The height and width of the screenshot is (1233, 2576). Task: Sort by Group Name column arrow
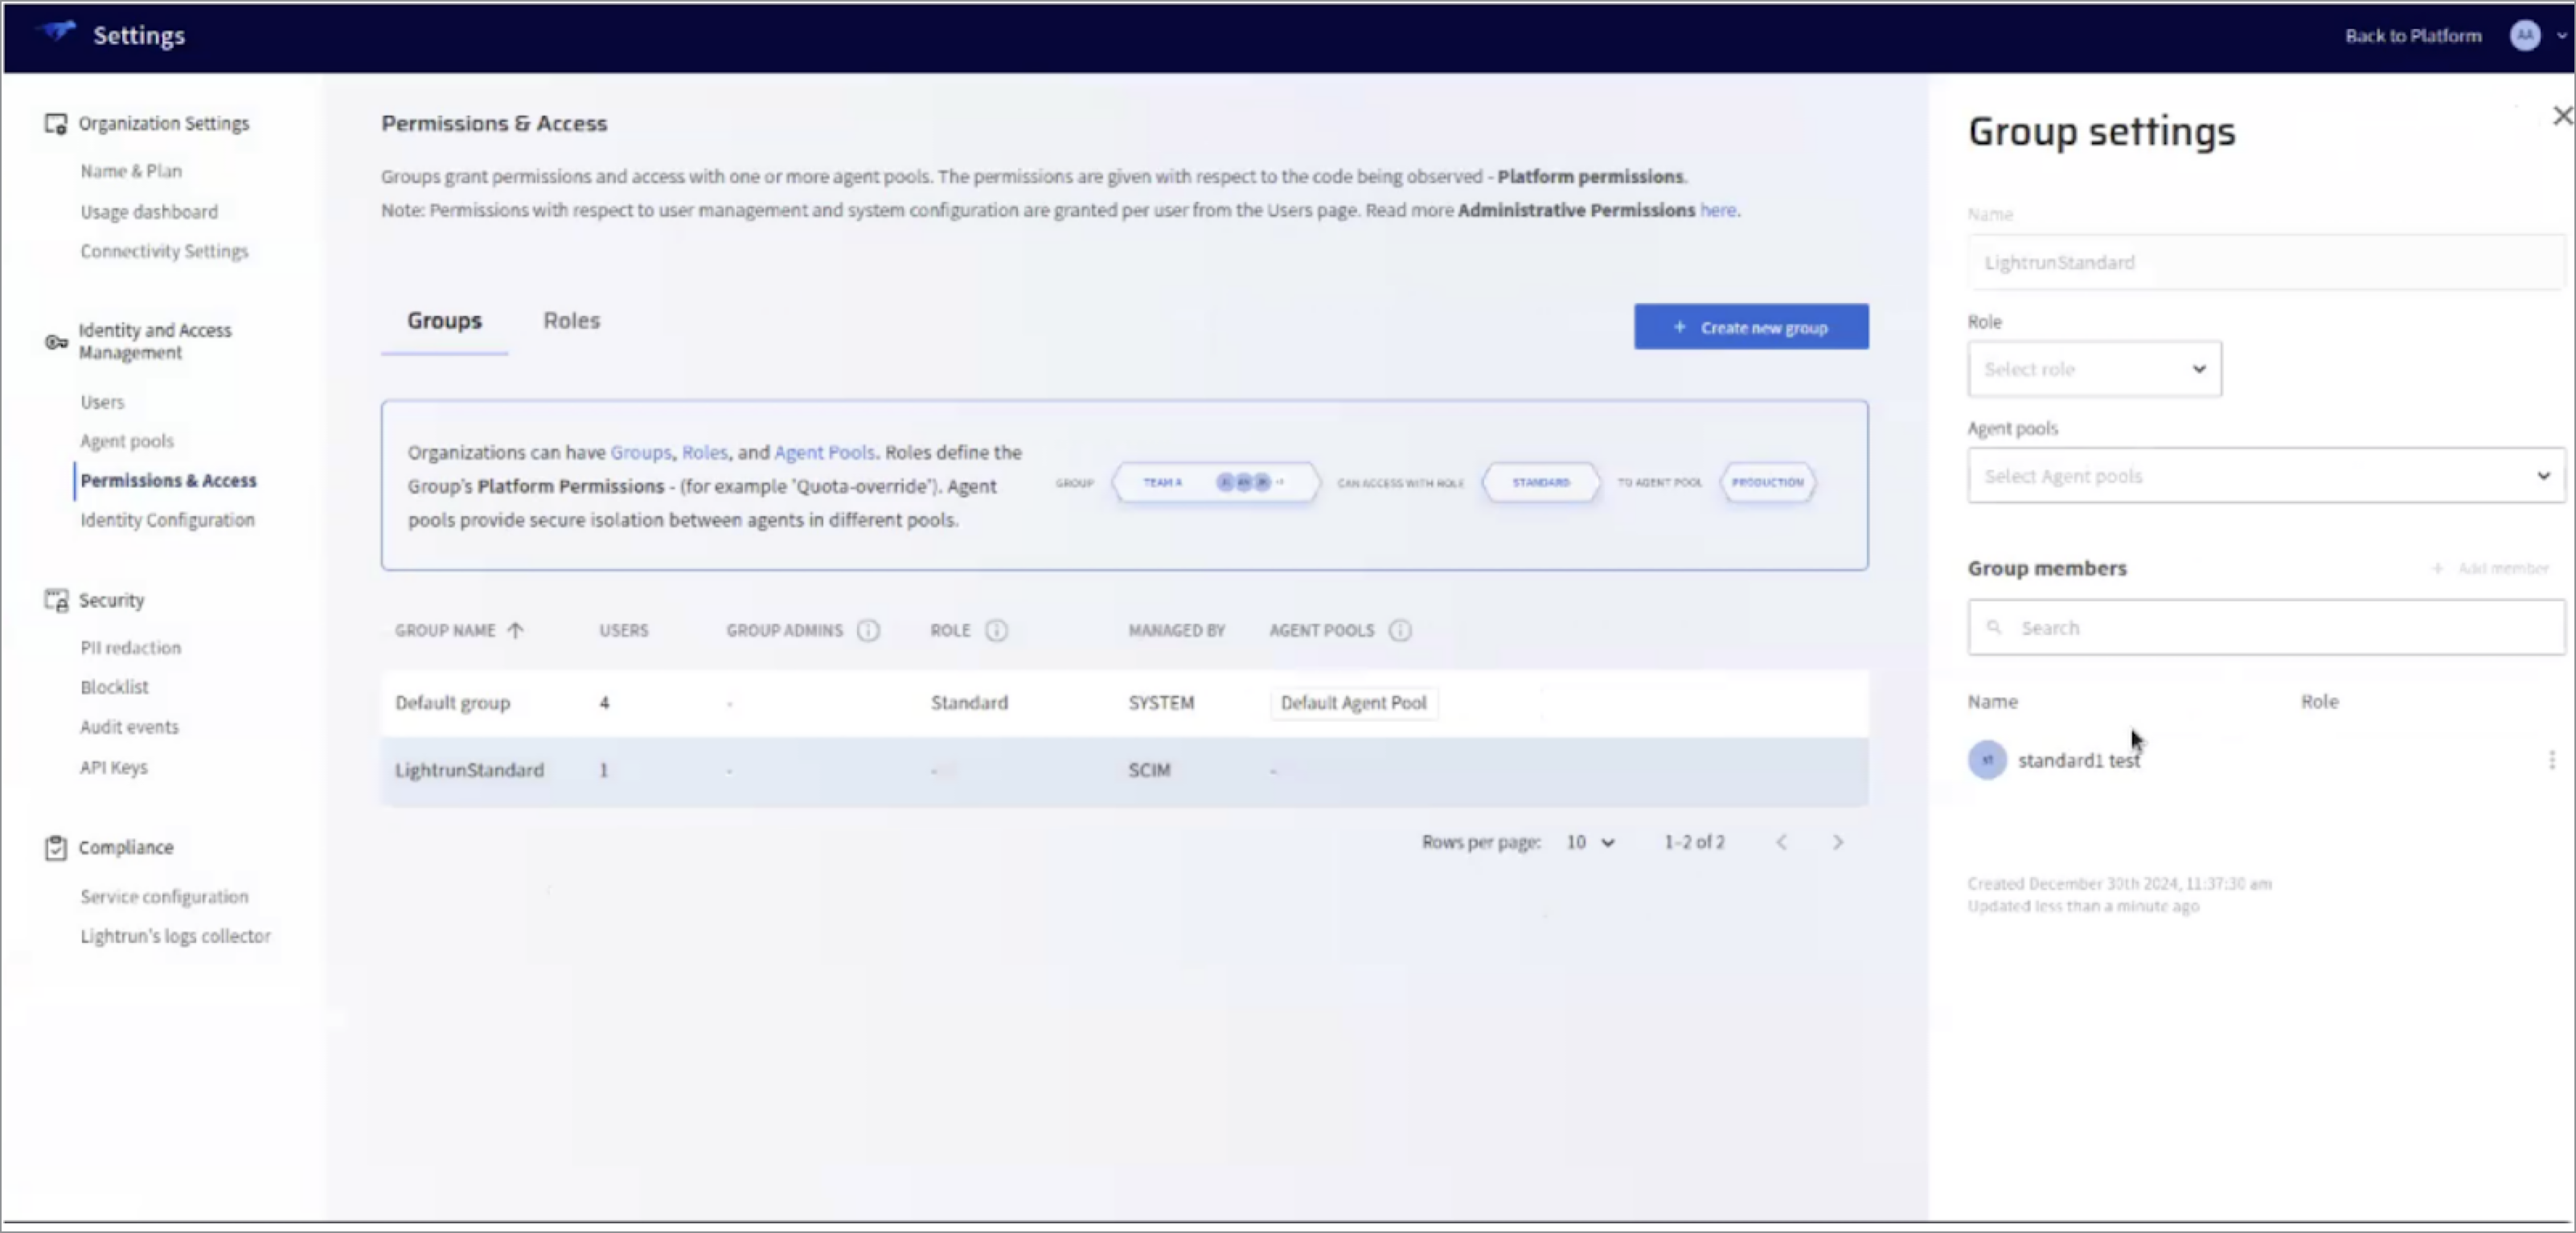[515, 631]
